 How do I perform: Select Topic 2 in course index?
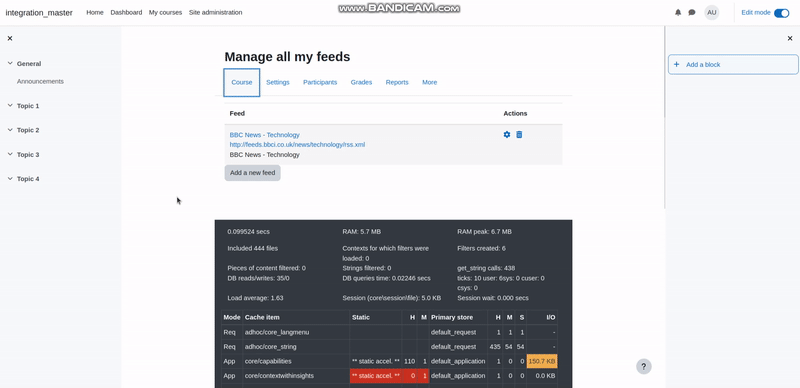(28, 130)
